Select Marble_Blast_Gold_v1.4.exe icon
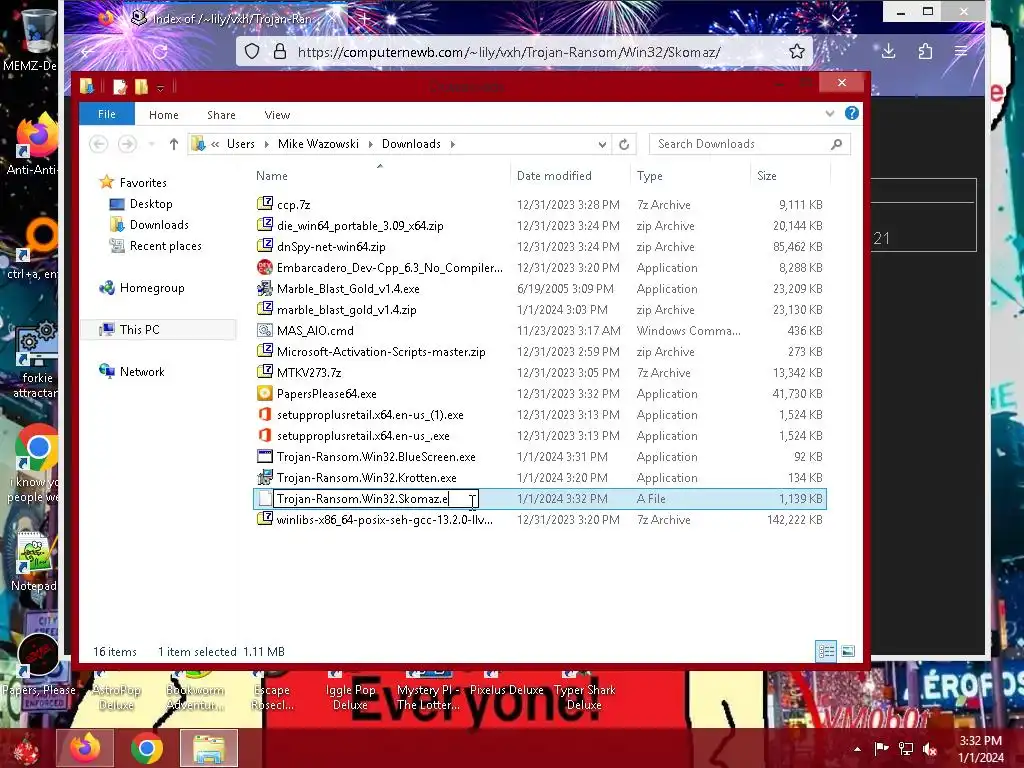The width and height of the screenshot is (1024, 768). pyautogui.click(x=264, y=288)
